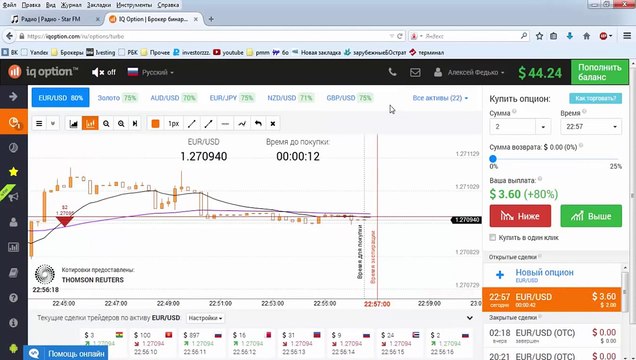Image resolution: width=636 pixels, height=360 pixels.
Task: Select the NZD/USD 71% asset tab
Action: click(x=290, y=98)
